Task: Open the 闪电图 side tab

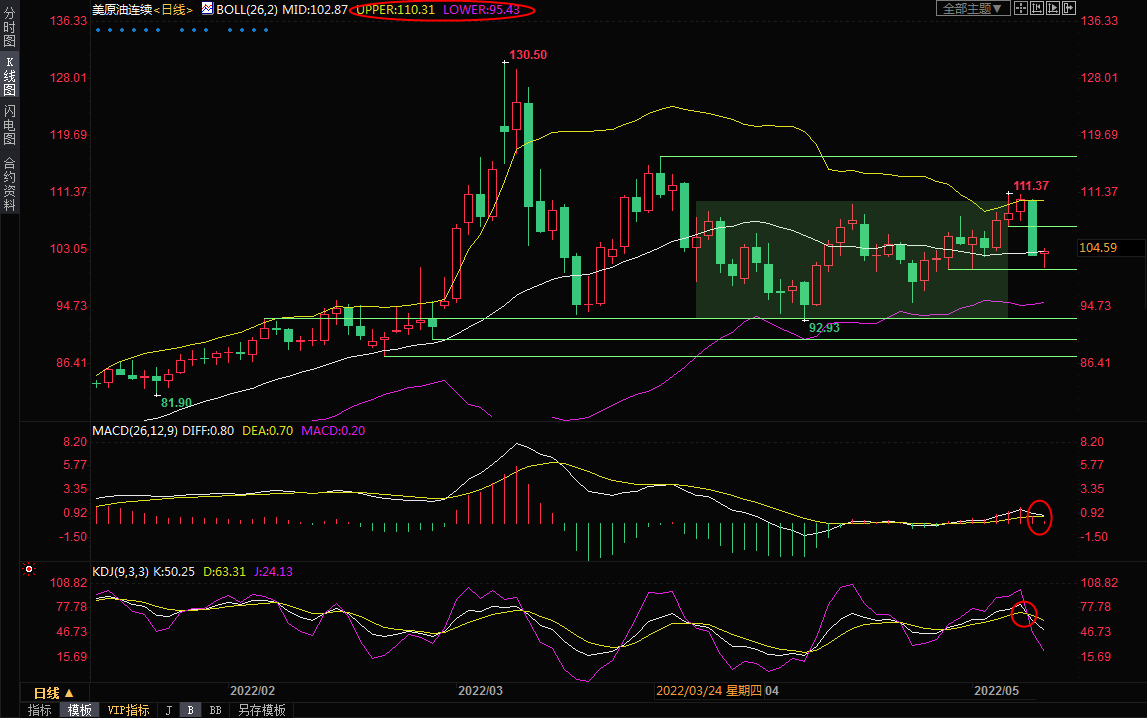Action: (9, 124)
